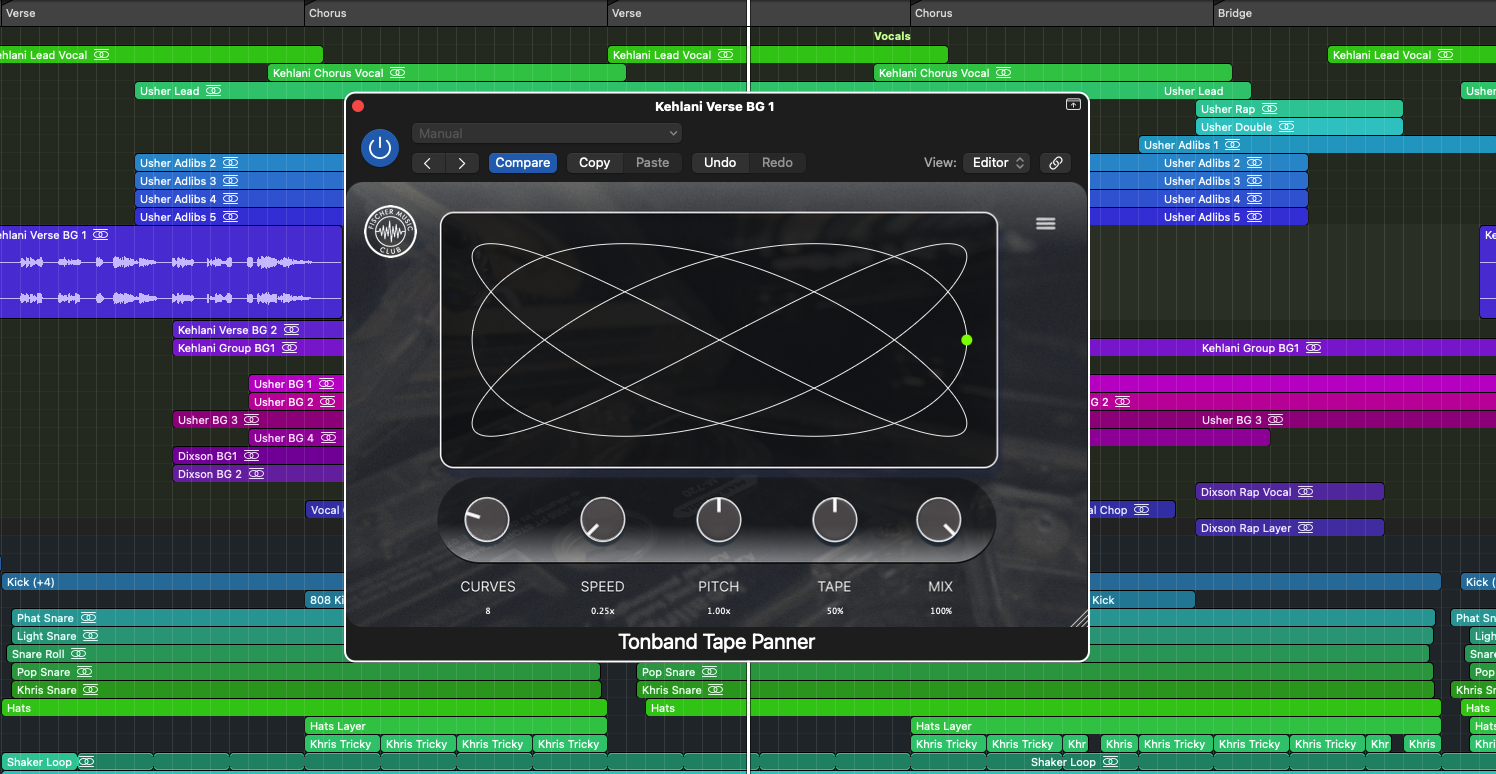Click the loop icon on Shaker Loop region at left
The height and width of the screenshot is (774, 1496).
[87, 762]
